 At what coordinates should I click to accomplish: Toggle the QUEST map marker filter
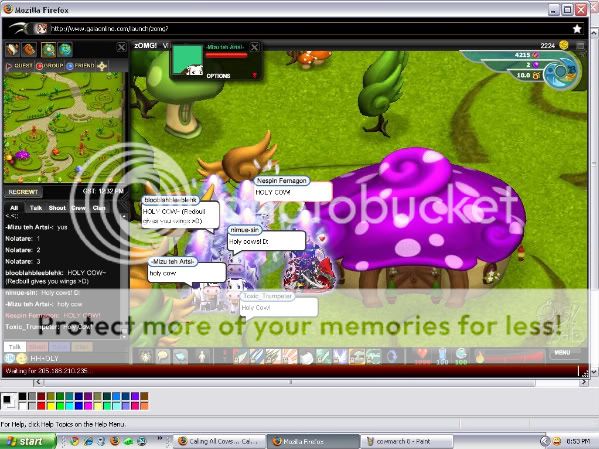pyautogui.click(x=20, y=66)
